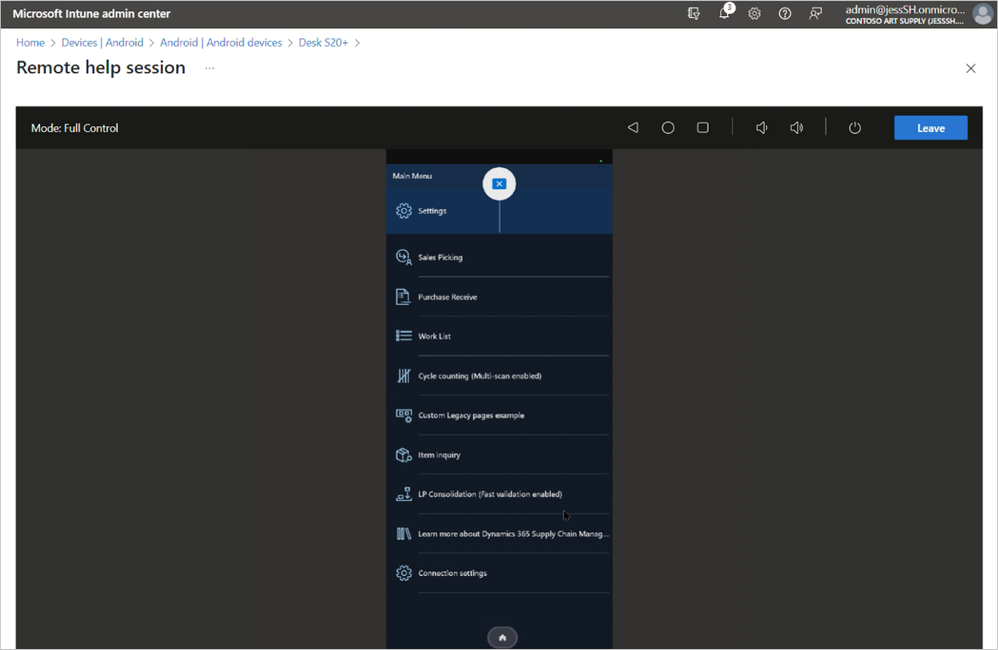Click the Mode: Full Control label
This screenshot has width=998, height=650.
point(74,128)
